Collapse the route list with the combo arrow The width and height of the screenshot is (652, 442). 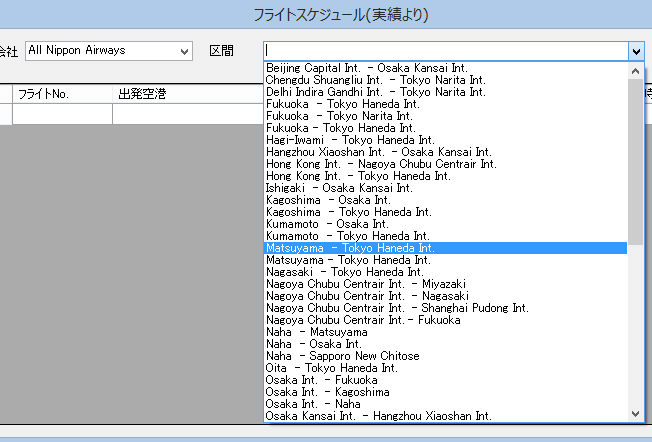tap(636, 51)
